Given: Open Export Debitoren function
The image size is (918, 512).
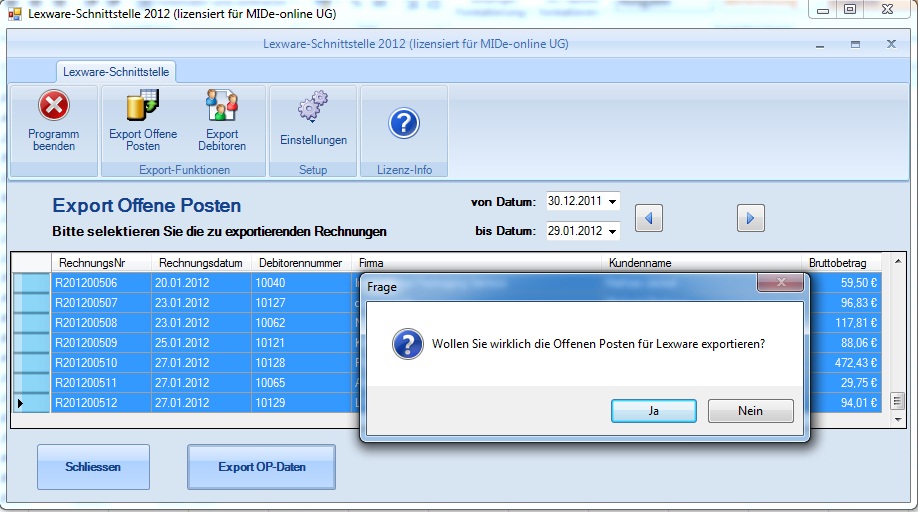Looking at the screenshot, I should tap(222, 122).
